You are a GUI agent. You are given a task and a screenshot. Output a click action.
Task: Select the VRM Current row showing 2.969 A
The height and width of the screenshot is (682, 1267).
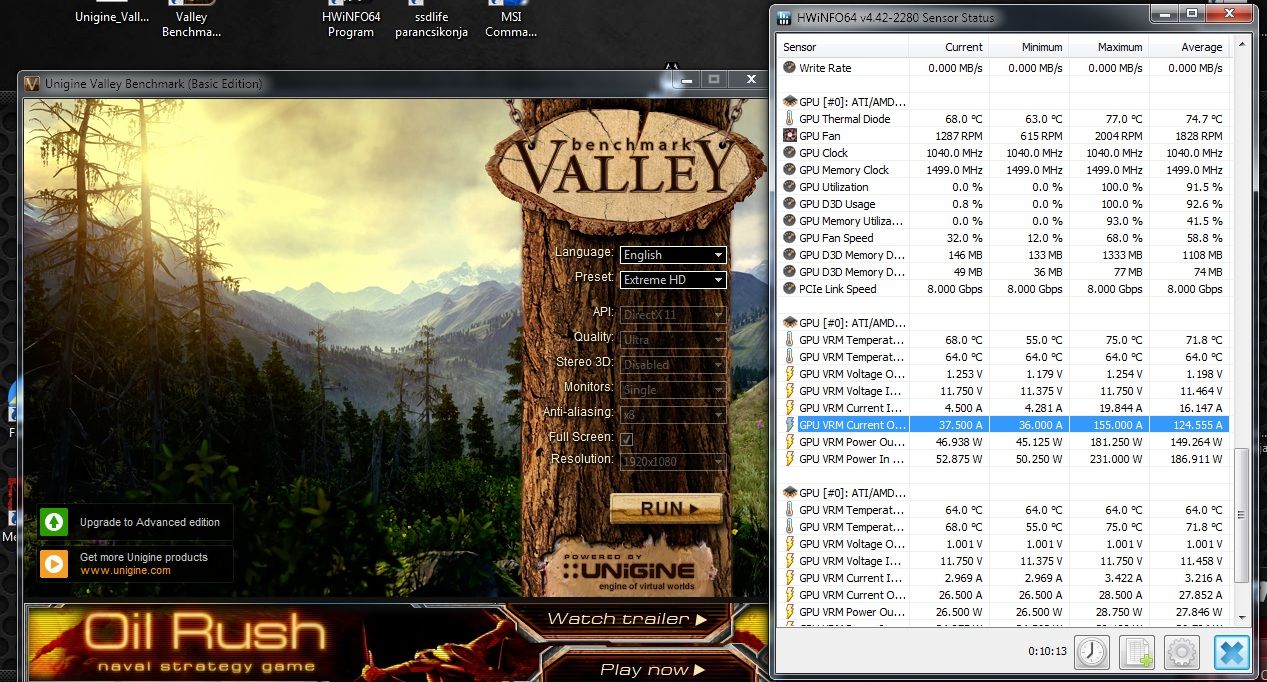click(x=1003, y=578)
